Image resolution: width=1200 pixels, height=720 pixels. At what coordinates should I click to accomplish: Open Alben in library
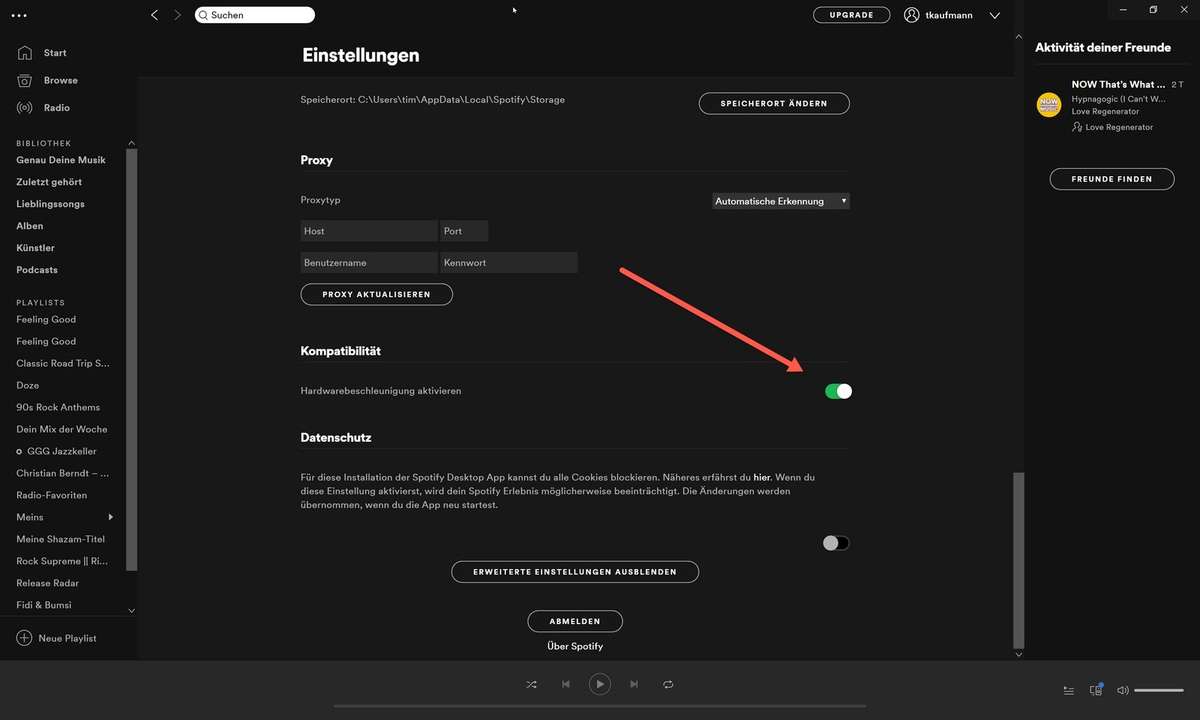click(x=30, y=226)
